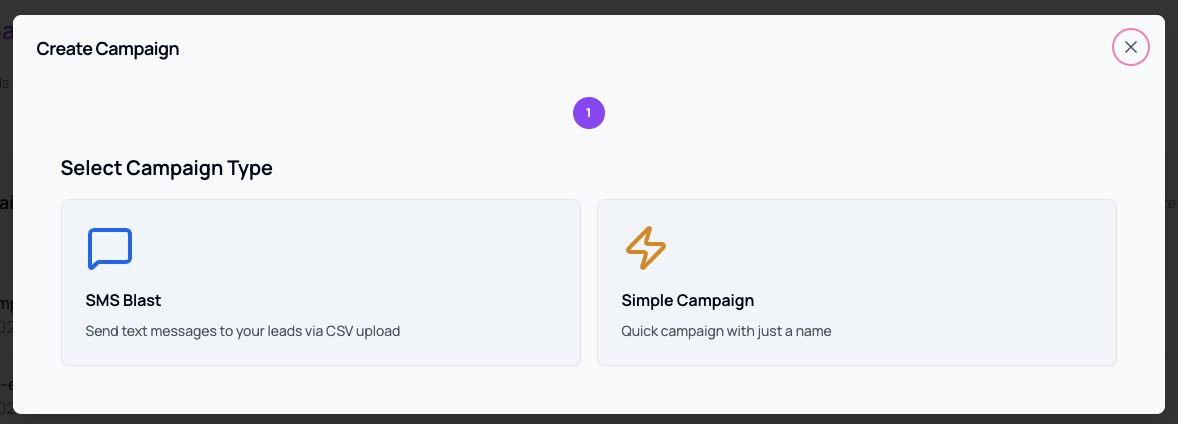The image size is (1178, 424).
Task: Click the Simple Campaign title text
Action: click(687, 300)
